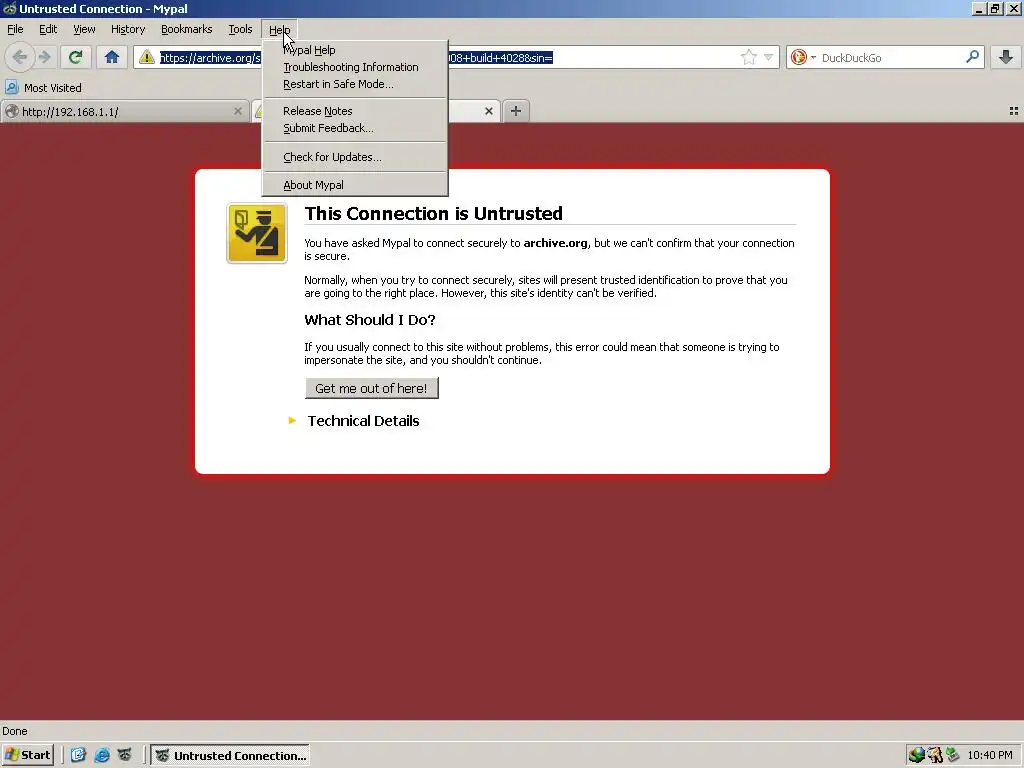1024x768 pixels.
Task: Click the third system tray icon beside the clock
Action: tap(953, 755)
